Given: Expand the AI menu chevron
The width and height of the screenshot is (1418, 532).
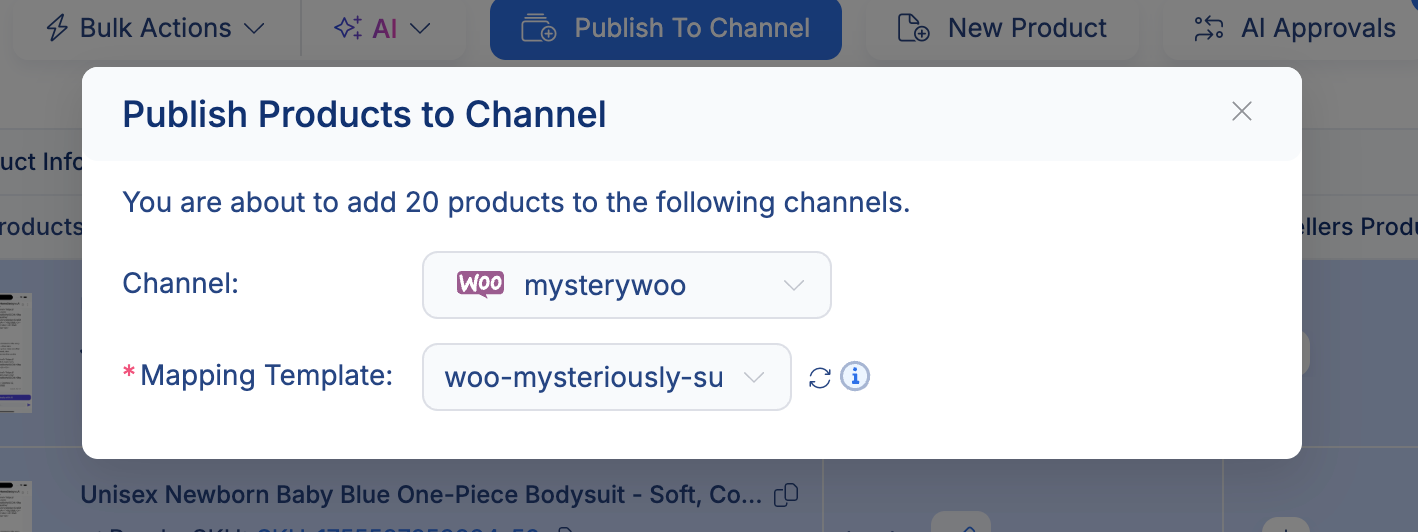Looking at the screenshot, I should pyautogui.click(x=420, y=28).
